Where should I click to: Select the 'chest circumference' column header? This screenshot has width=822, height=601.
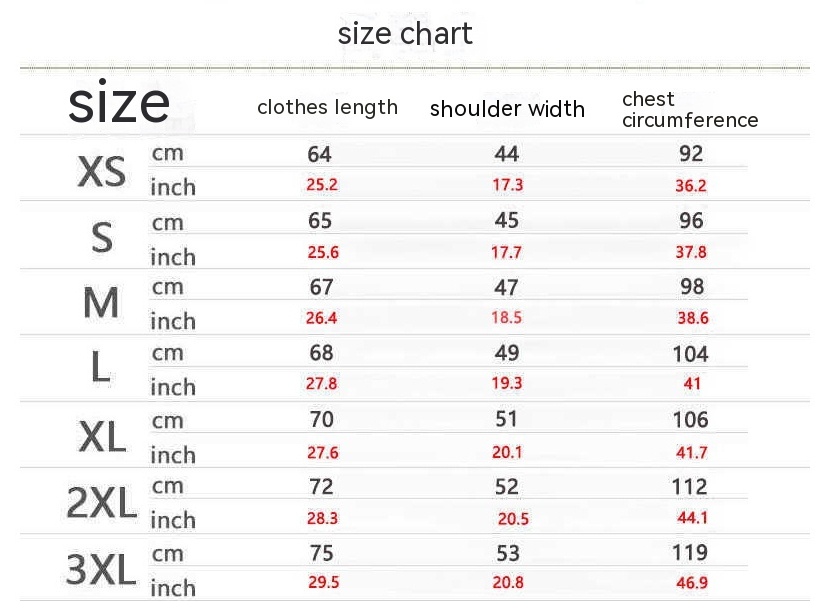(689, 110)
